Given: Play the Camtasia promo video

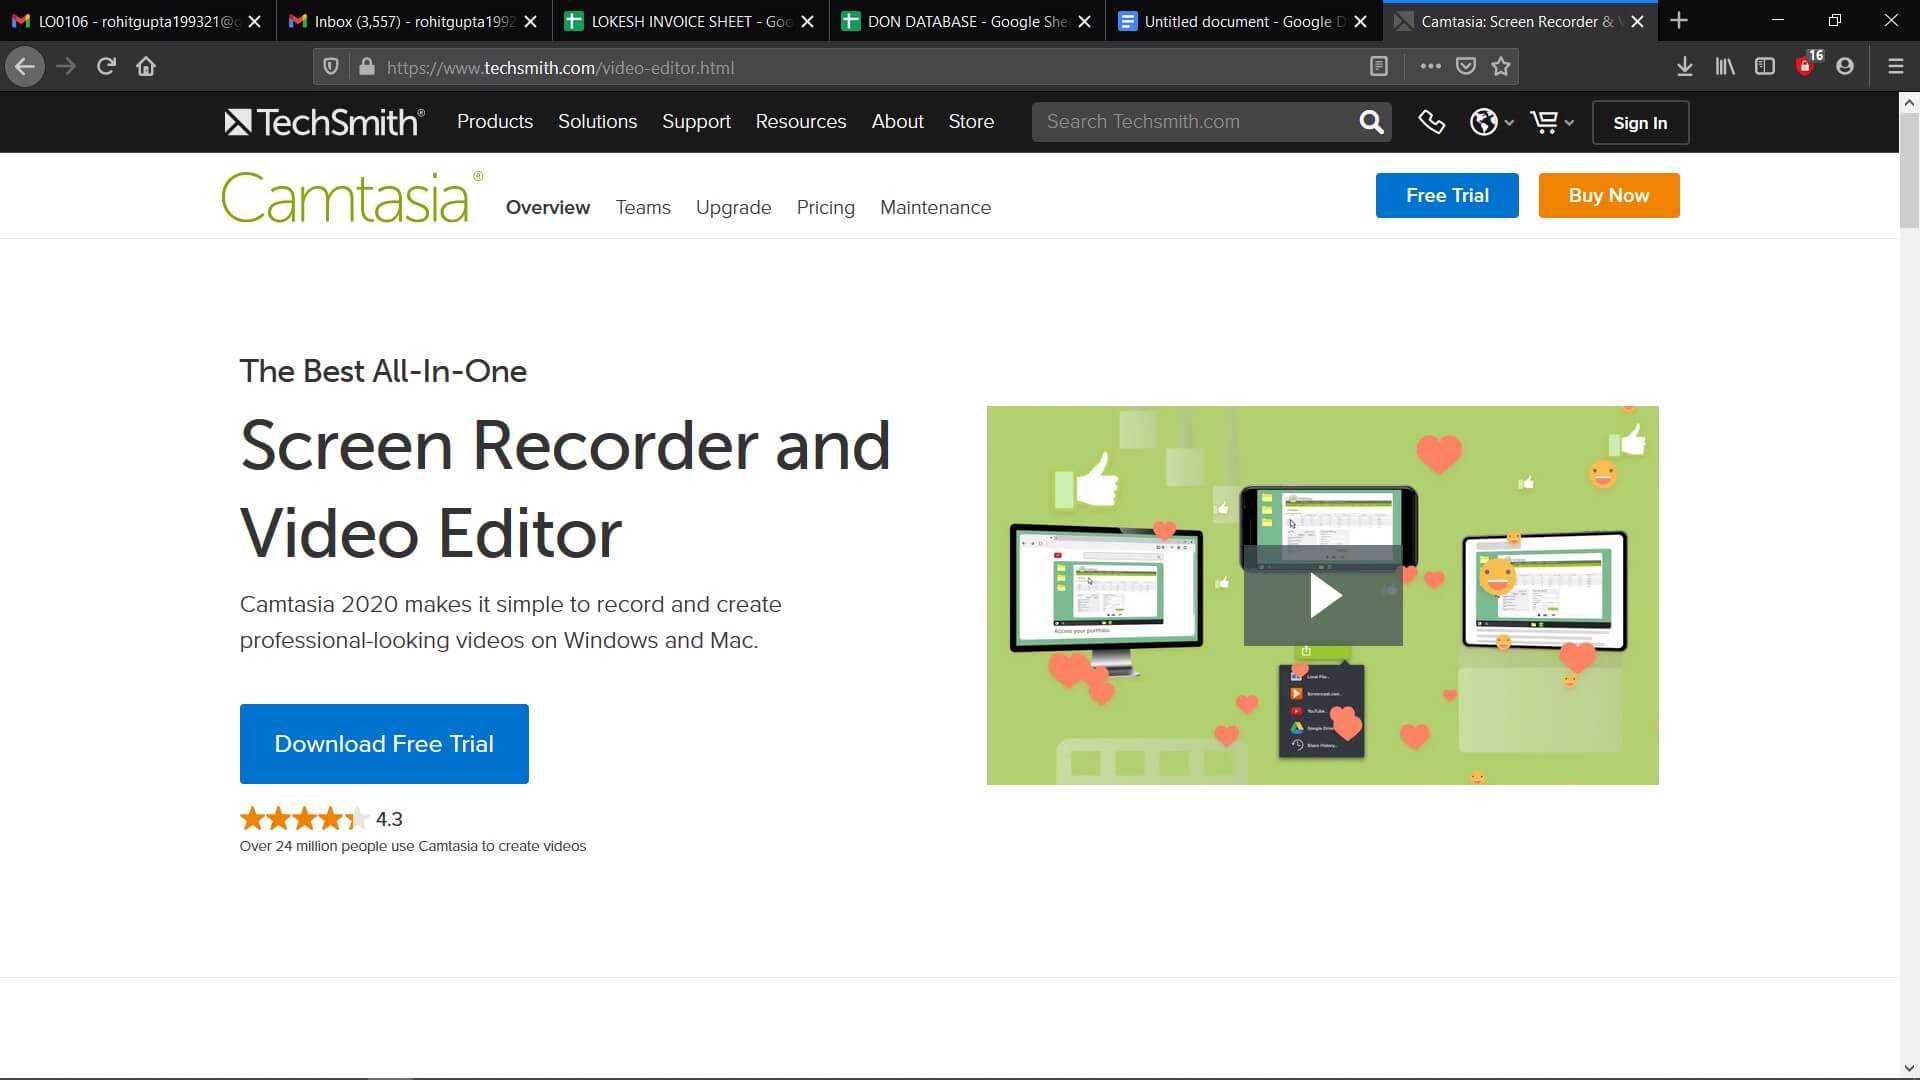Looking at the screenshot, I should coord(1323,596).
